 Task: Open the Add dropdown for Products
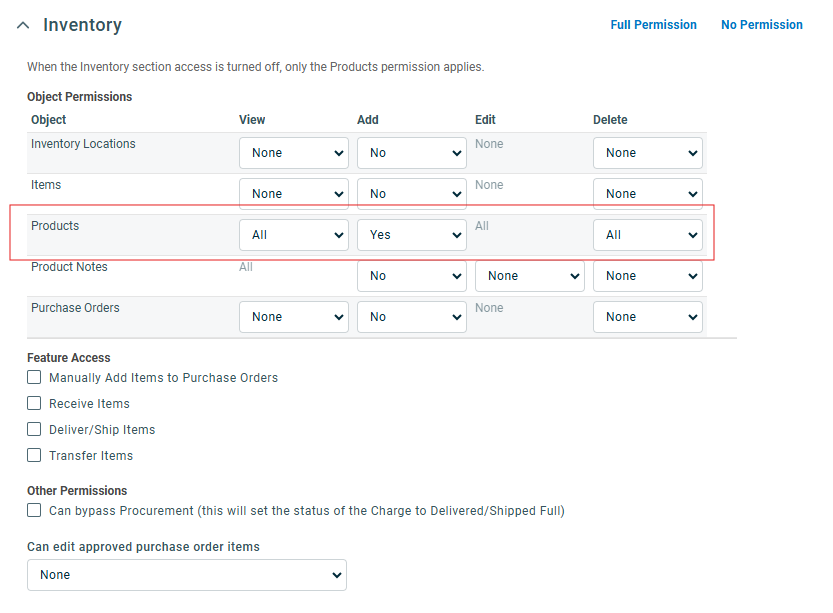411,234
